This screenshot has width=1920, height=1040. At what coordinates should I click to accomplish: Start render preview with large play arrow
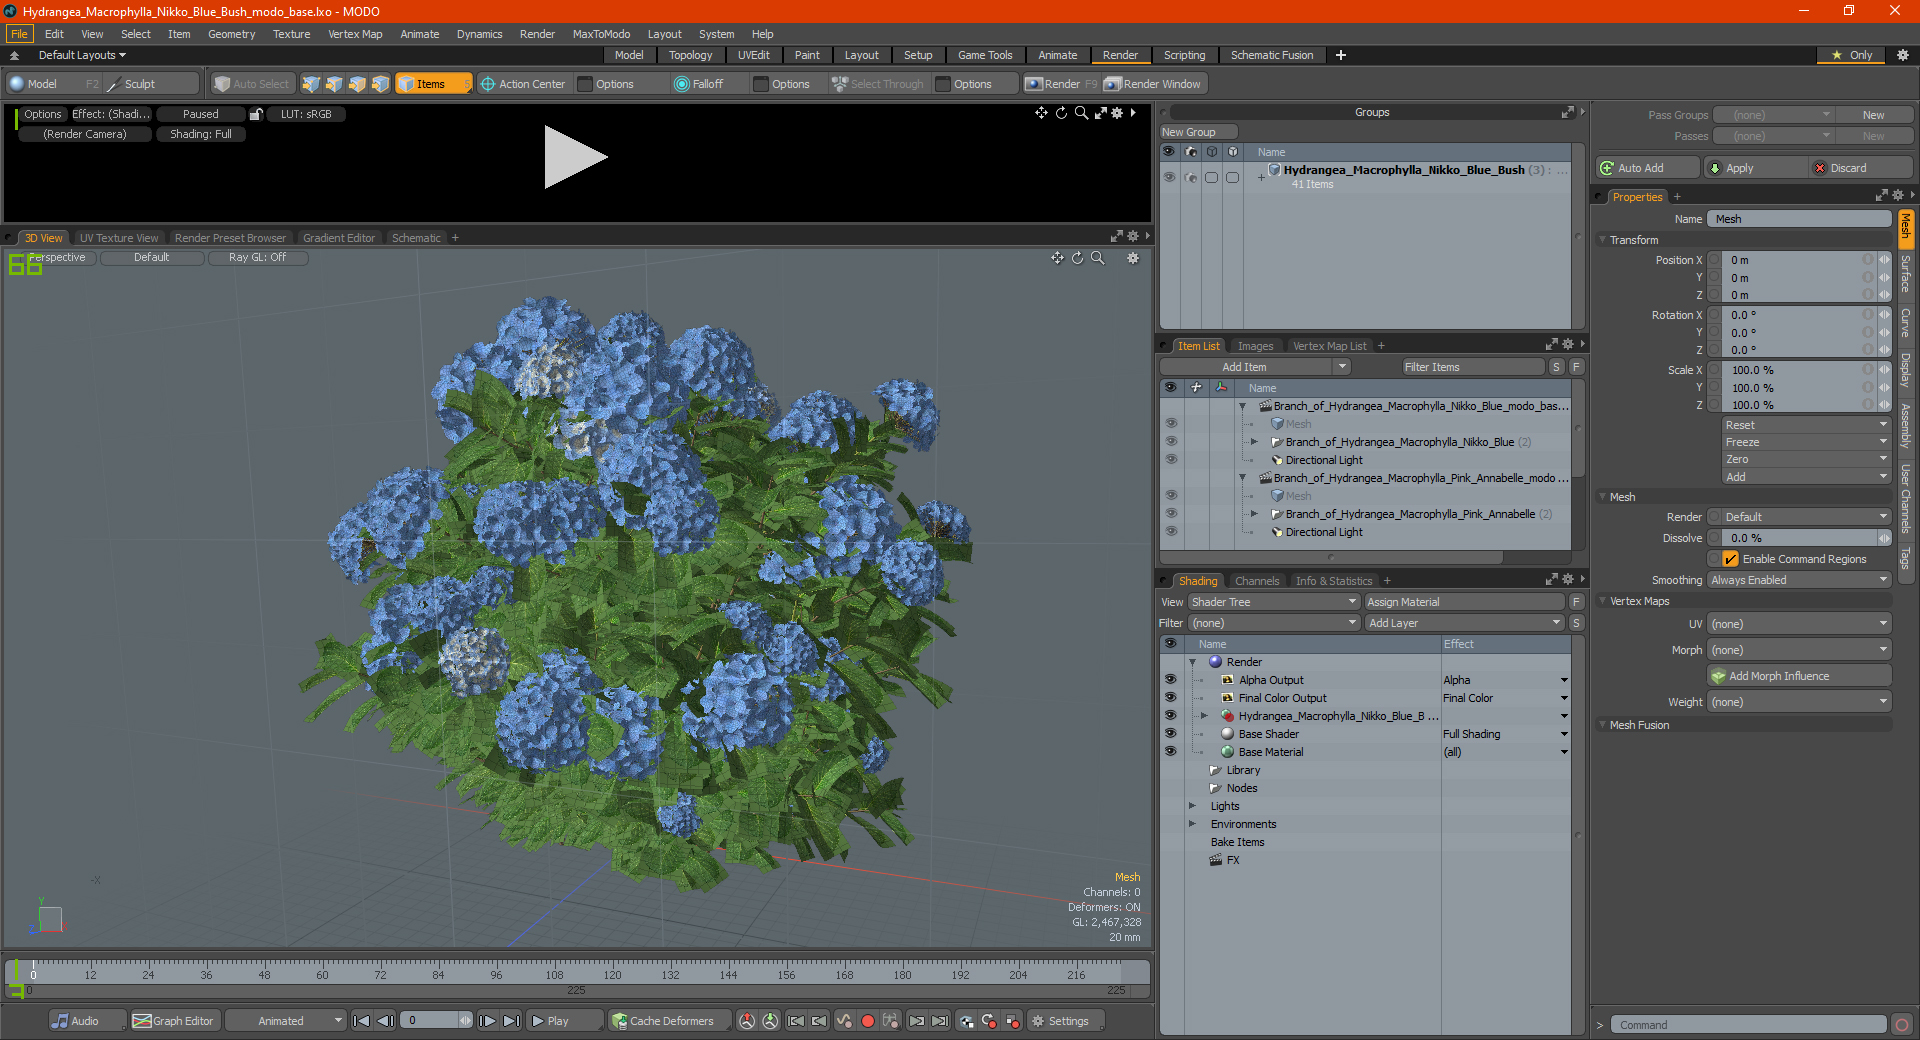tap(575, 157)
